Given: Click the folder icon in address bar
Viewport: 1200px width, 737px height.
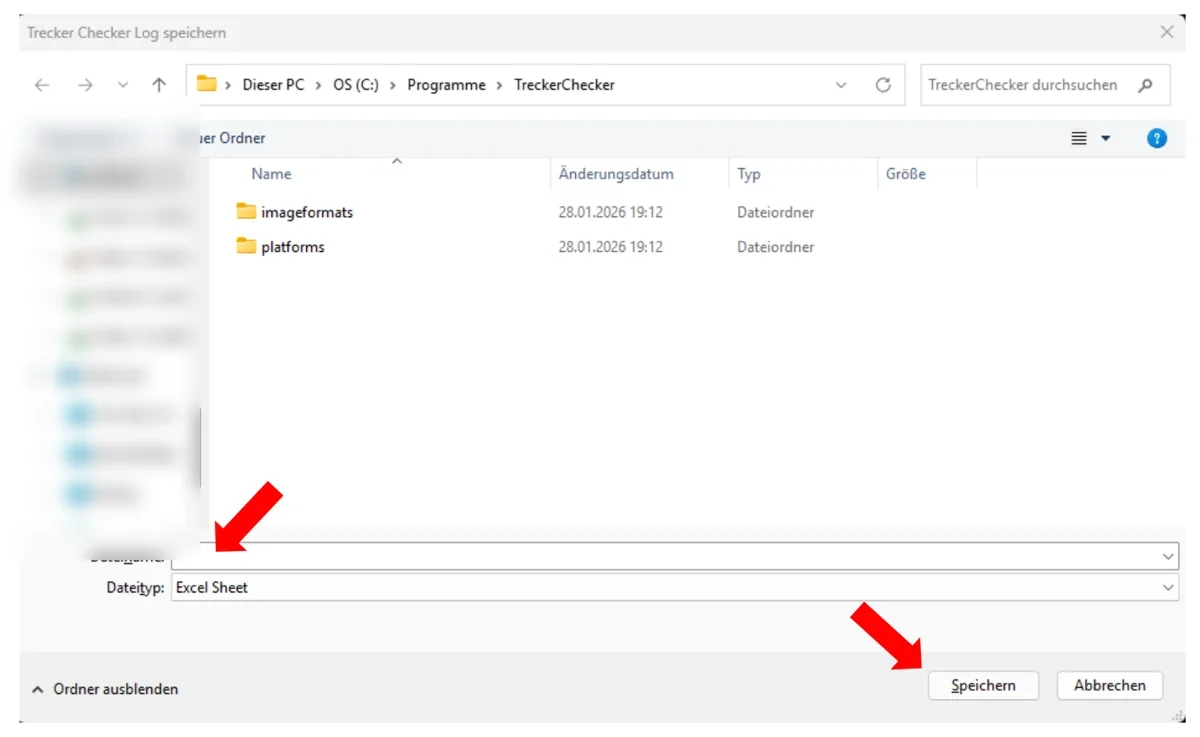Looking at the screenshot, I should 207,84.
